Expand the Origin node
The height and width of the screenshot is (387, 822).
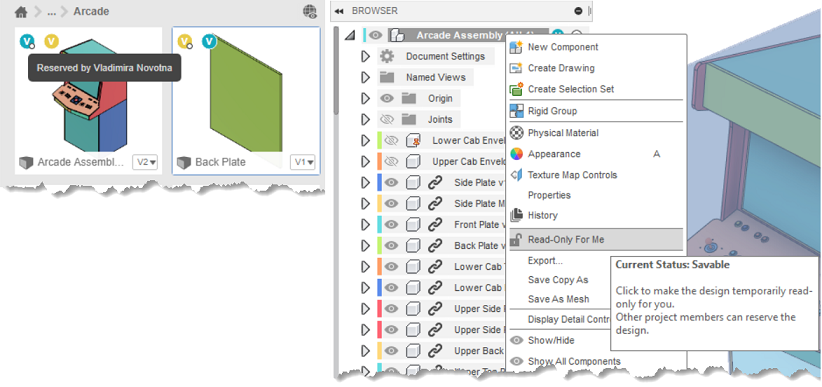(x=366, y=98)
